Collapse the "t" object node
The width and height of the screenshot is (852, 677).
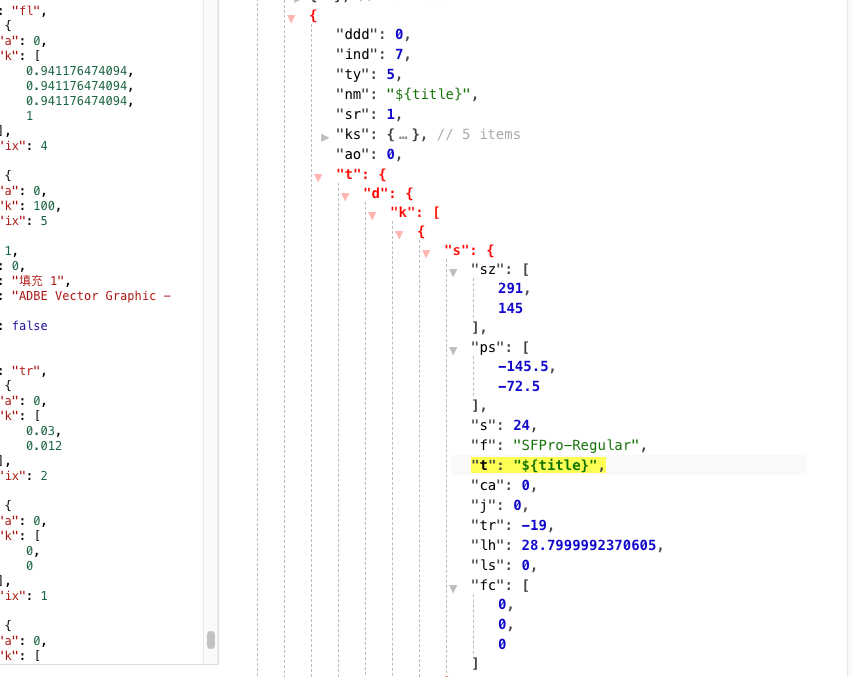318,177
